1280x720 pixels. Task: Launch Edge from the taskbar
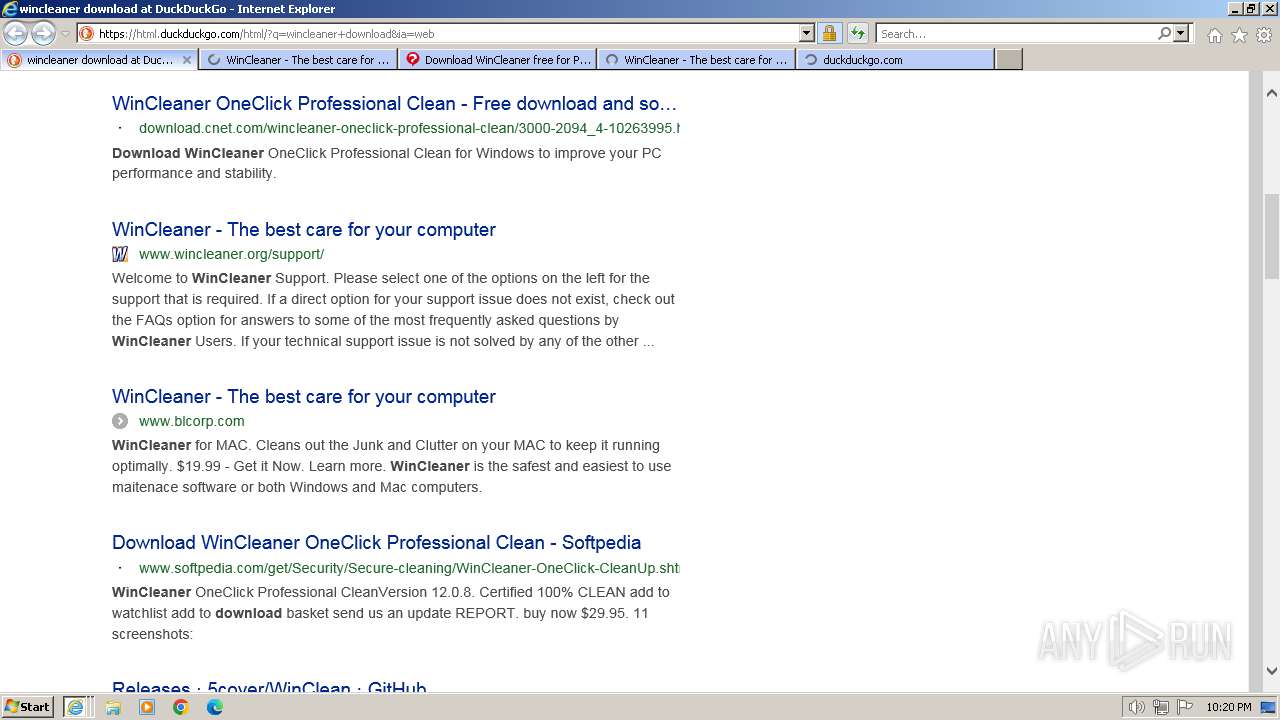coord(215,707)
